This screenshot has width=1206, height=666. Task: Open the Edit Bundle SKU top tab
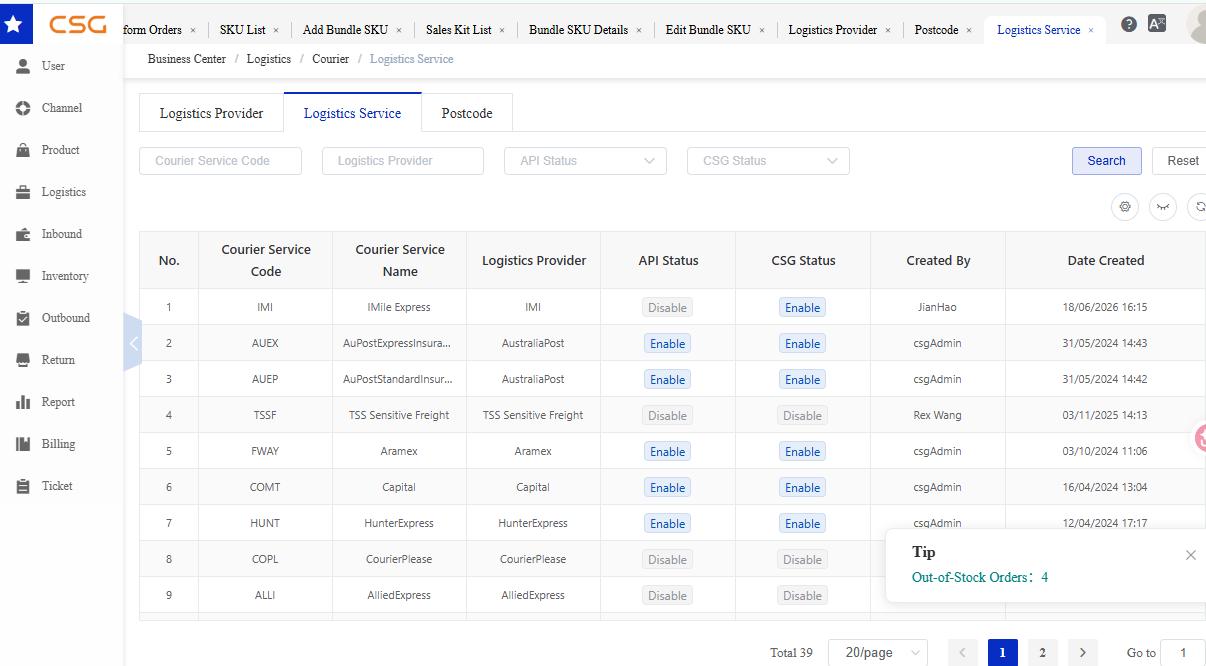point(708,30)
